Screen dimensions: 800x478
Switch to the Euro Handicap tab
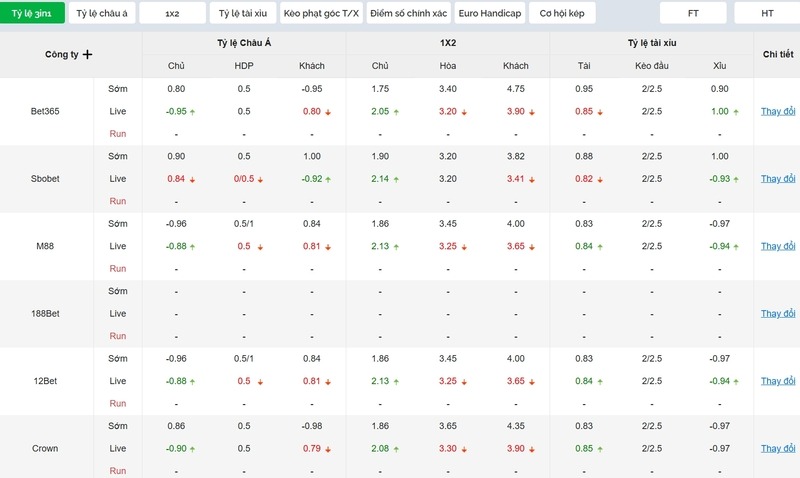coord(489,13)
